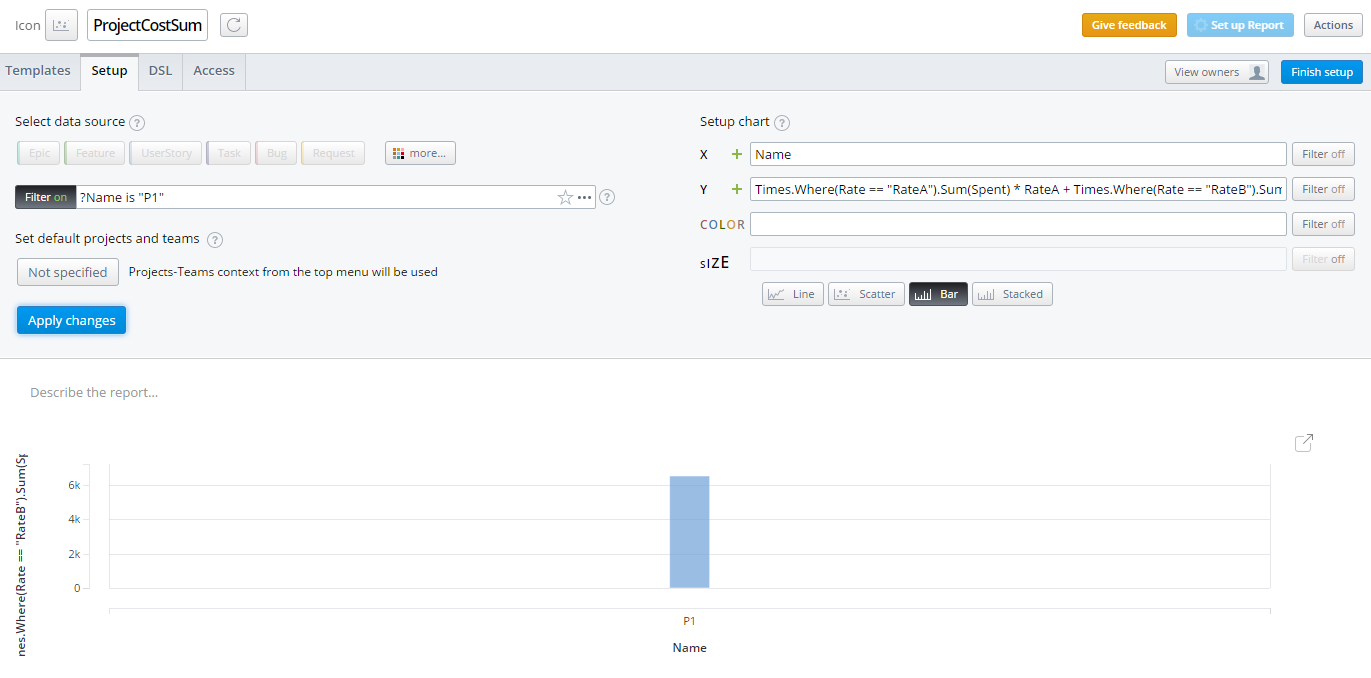Click the Give feedback button
1371x678 pixels.
pyautogui.click(x=1129, y=25)
